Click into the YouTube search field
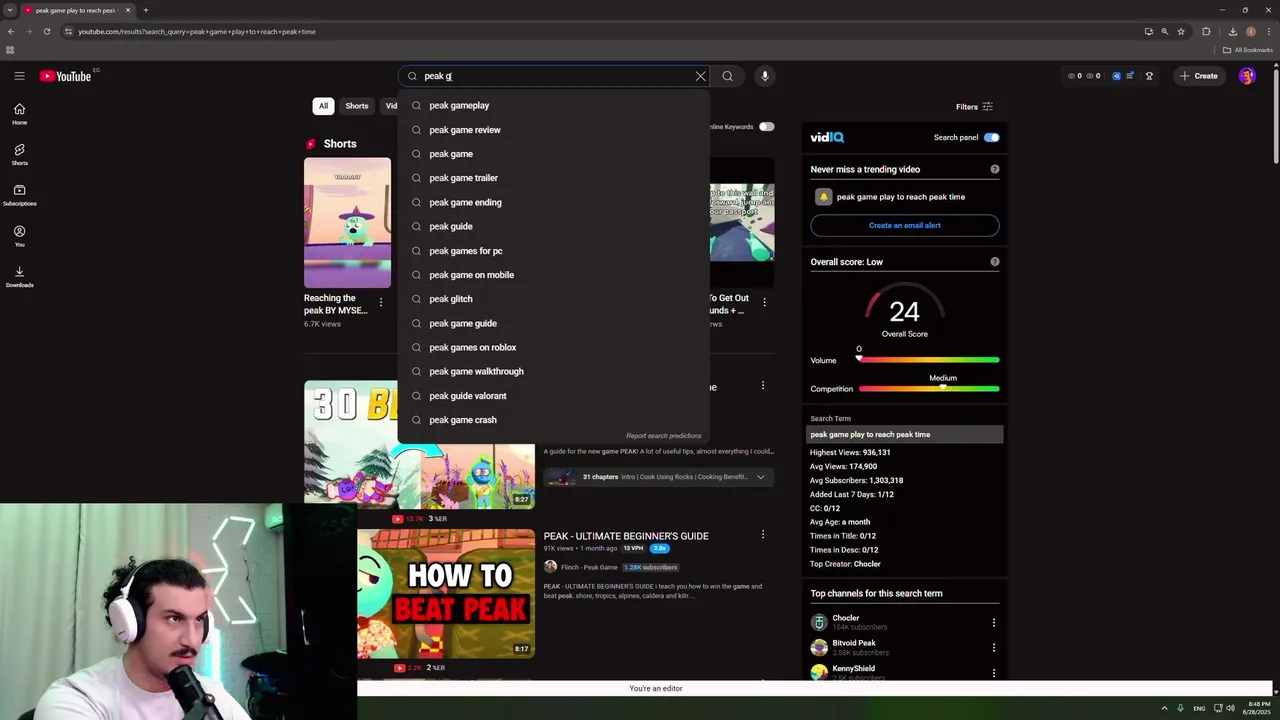 click(x=555, y=76)
